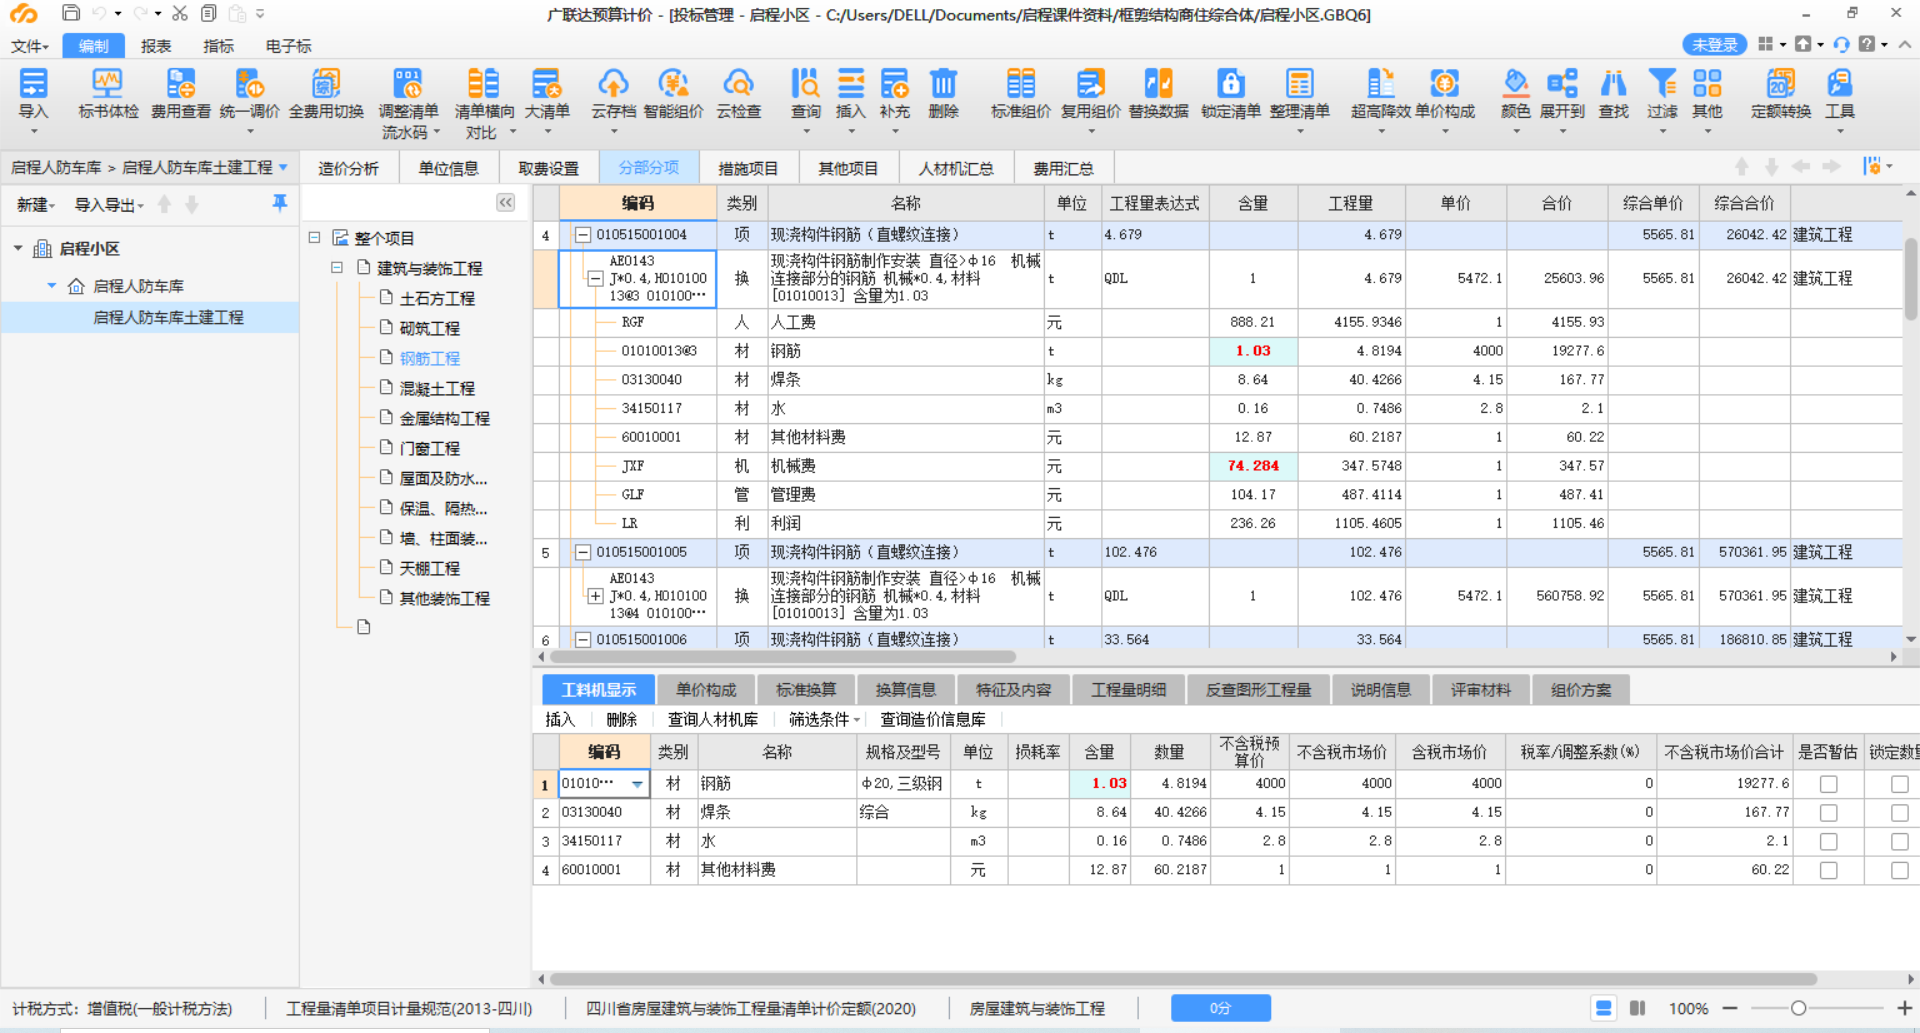Open the 新建 dropdown
1920x1033 pixels.
click(36, 205)
